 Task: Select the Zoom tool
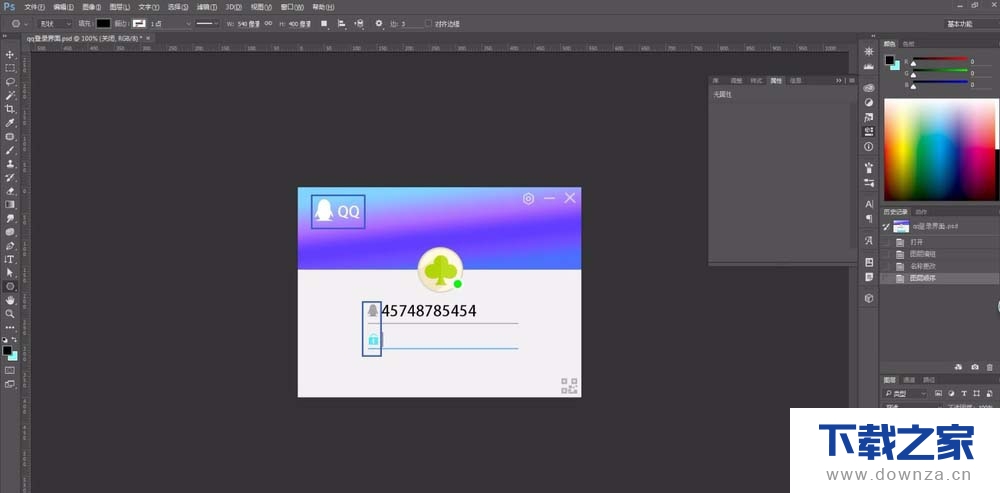10,313
